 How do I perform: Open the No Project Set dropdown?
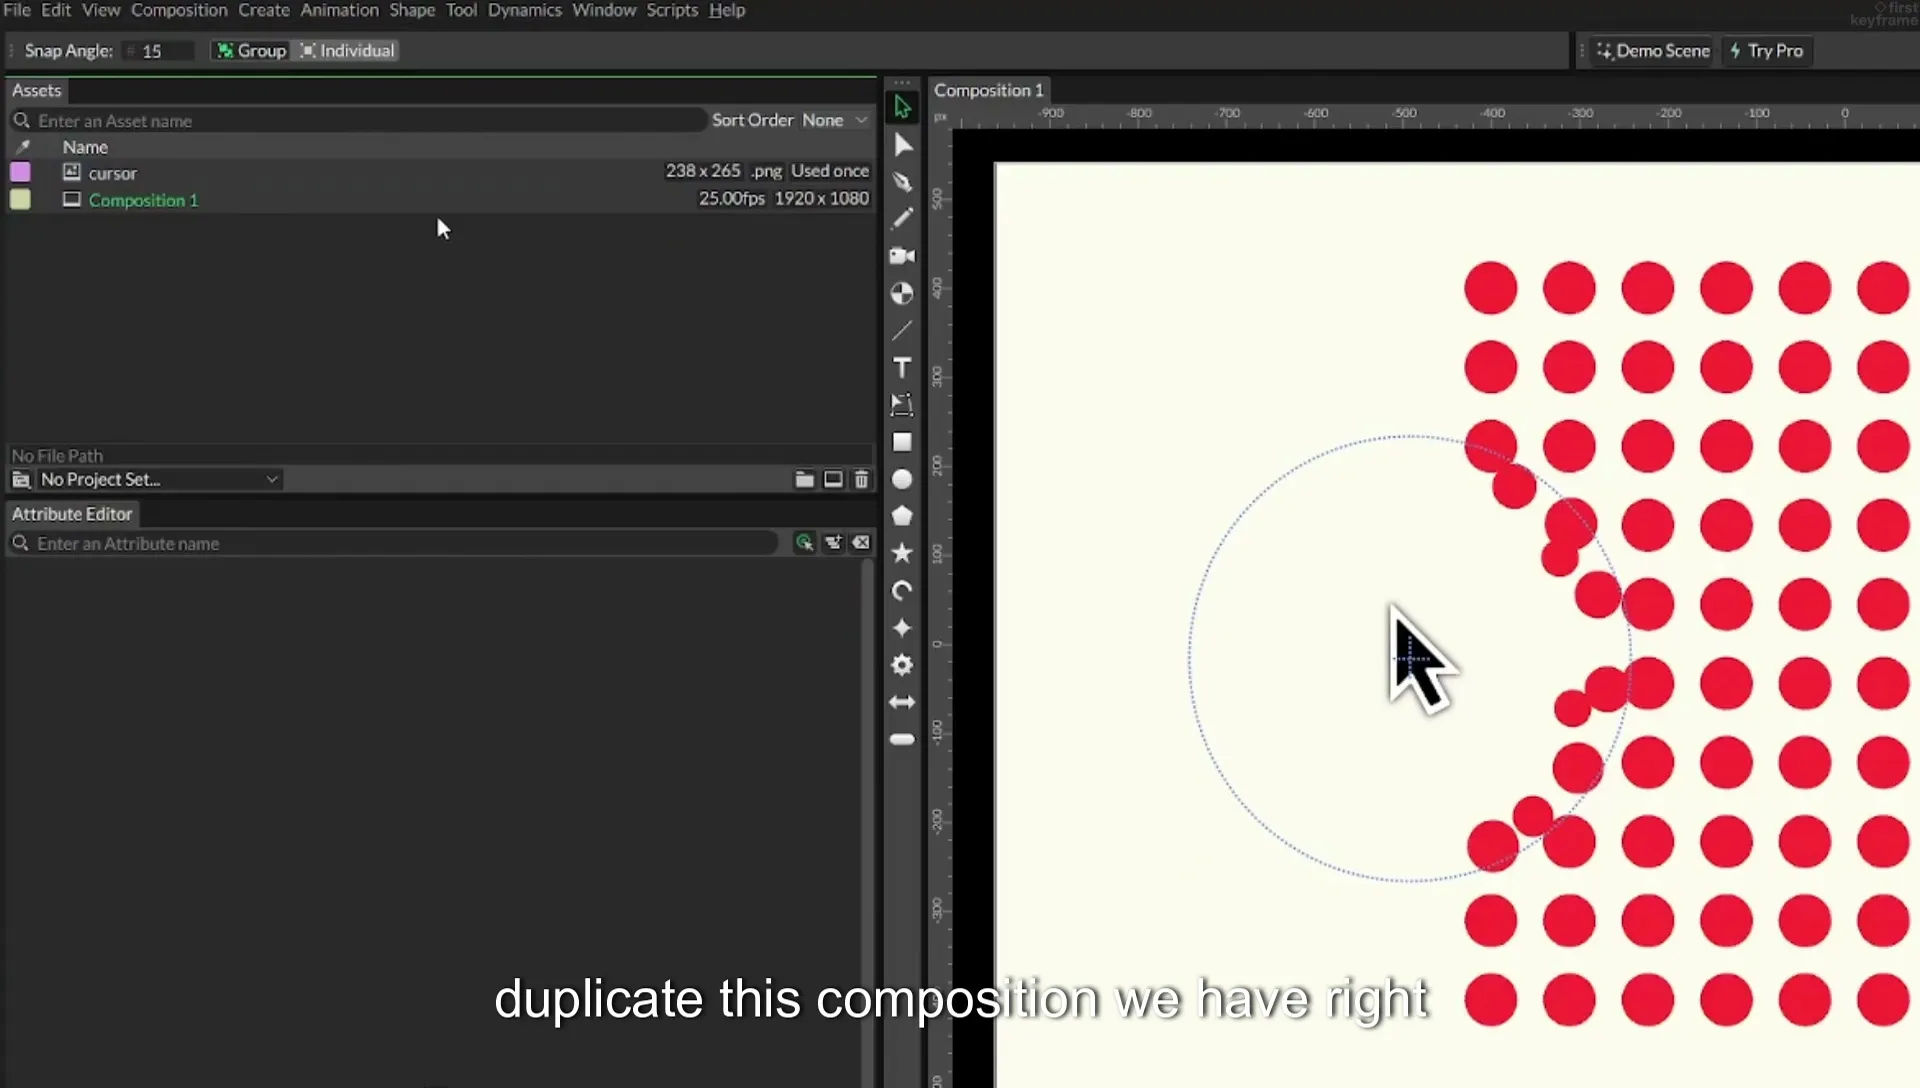158,480
